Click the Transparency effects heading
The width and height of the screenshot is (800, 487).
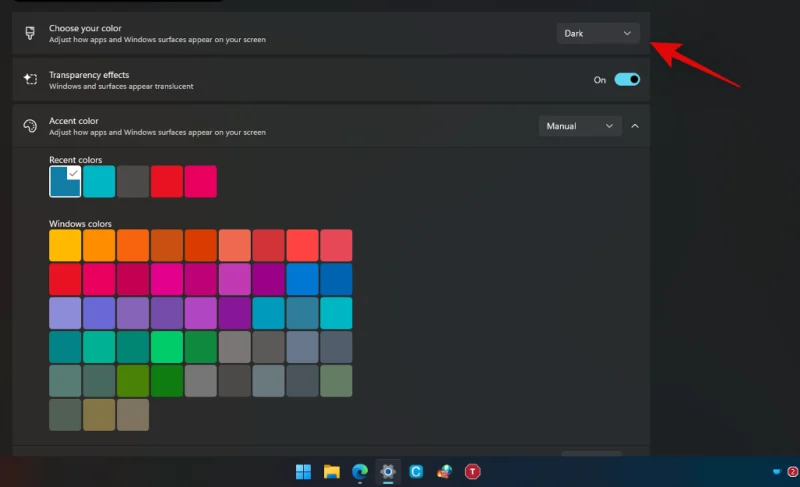click(89, 74)
